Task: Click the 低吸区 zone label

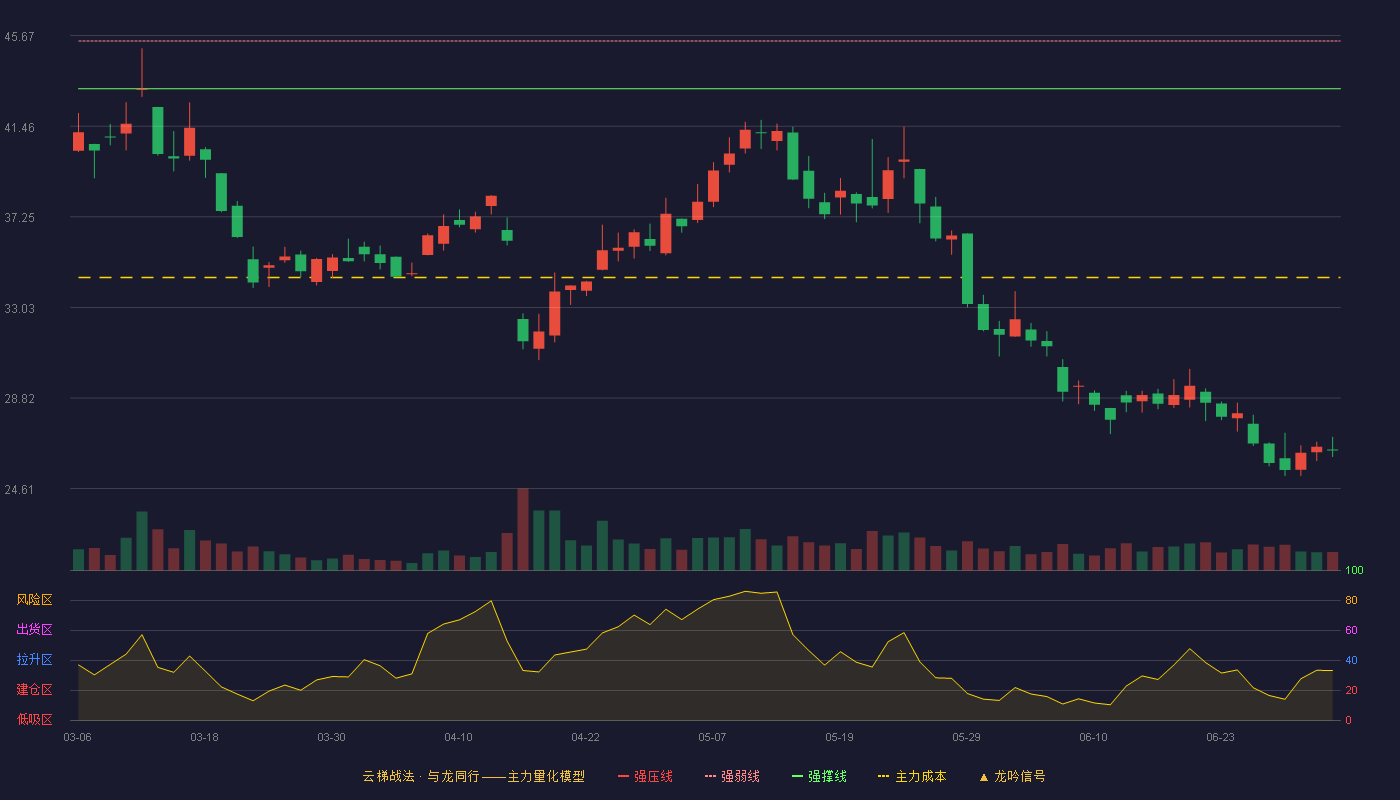Action: [34, 719]
